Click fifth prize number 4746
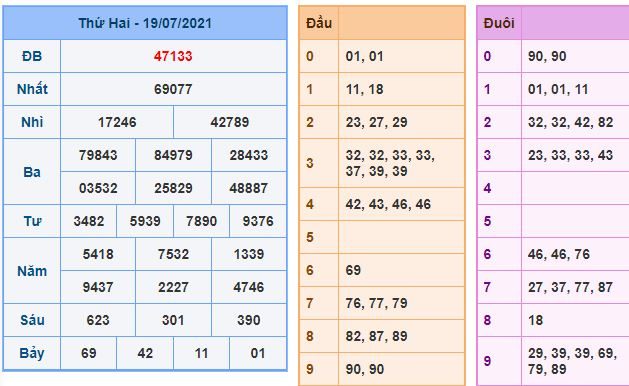Viewport: 629px width, 386px height. [249, 287]
